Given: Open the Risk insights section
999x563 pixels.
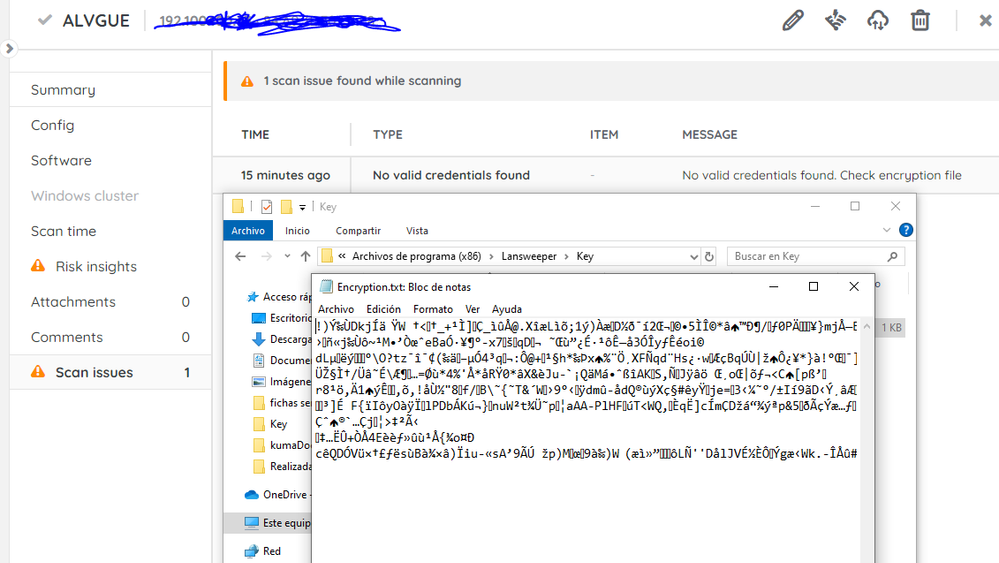Looking at the screenshot, I should pyautogui.click(x=96, y=266).
